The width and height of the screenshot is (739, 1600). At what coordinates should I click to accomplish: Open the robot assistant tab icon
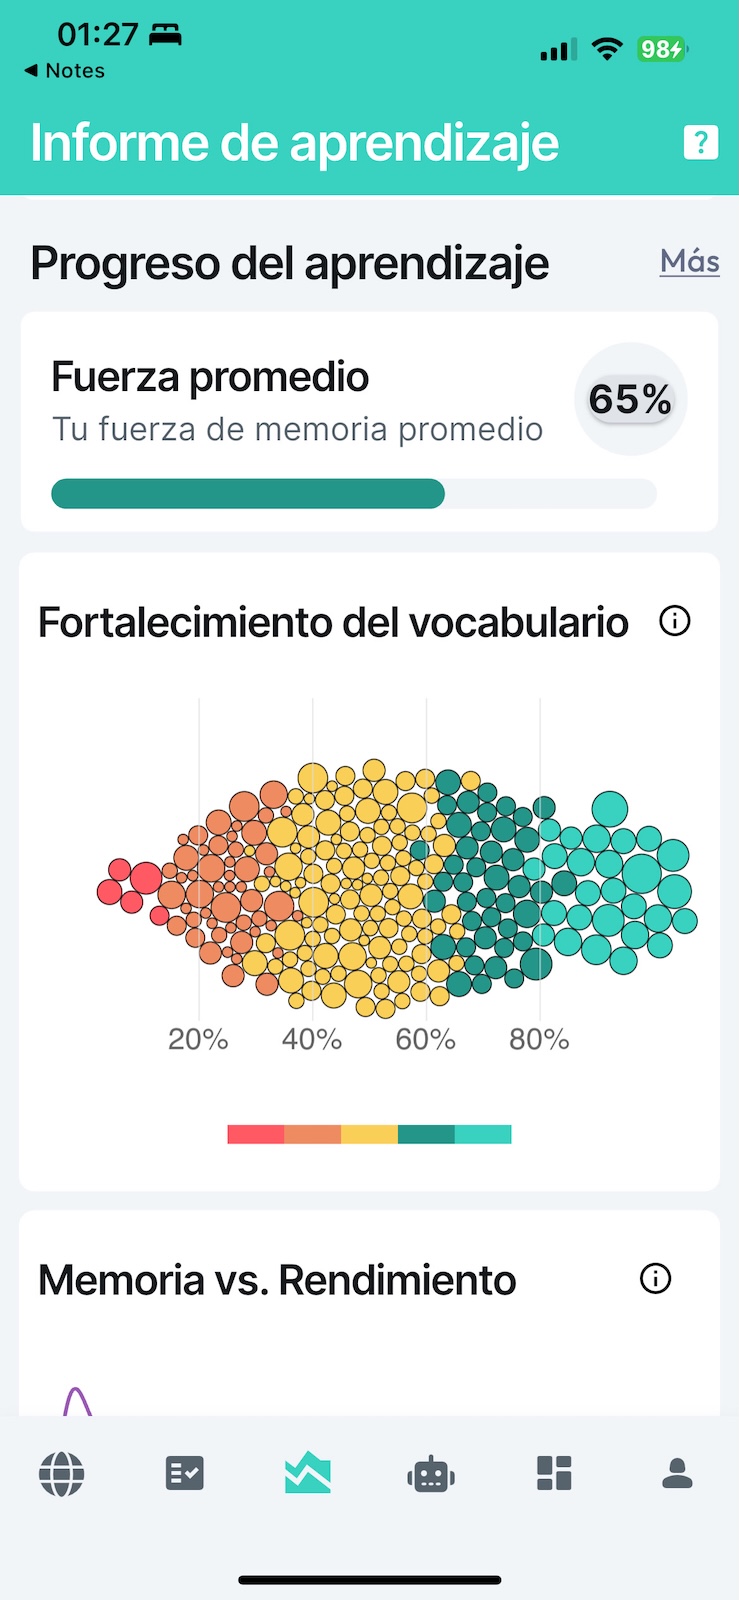tap(431, 1474)
